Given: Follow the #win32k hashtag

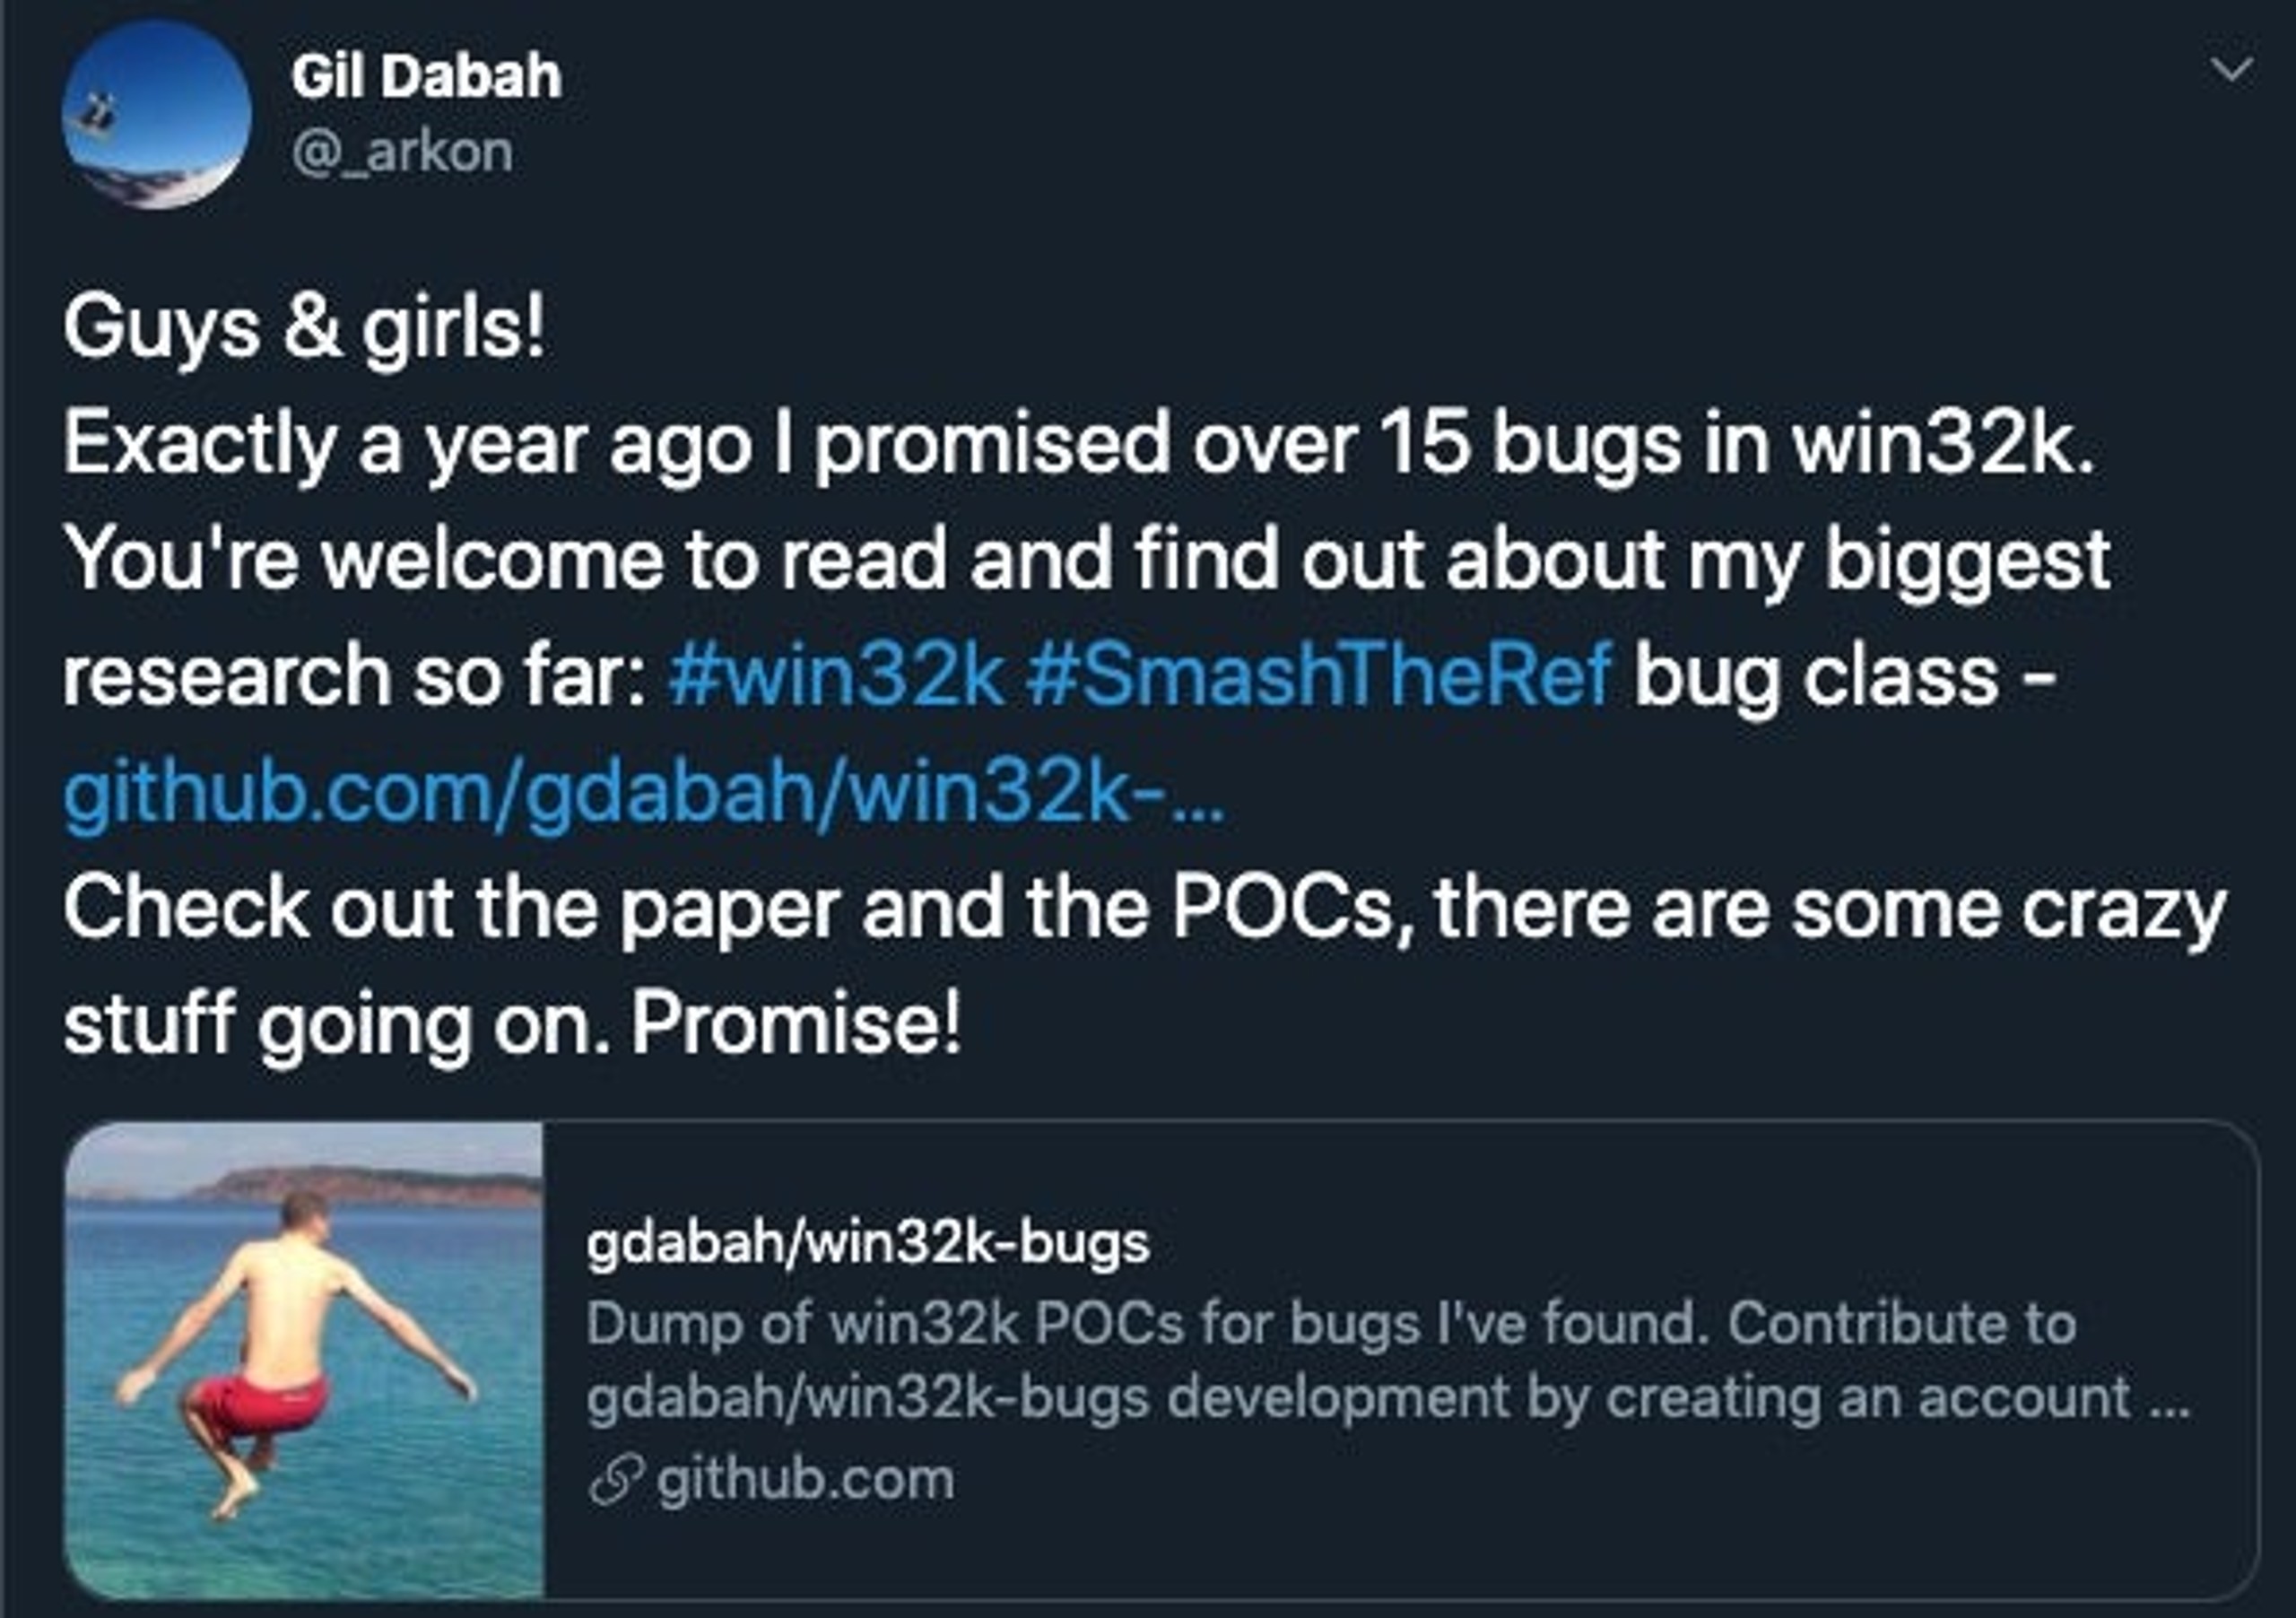Looking at the screenshot, I should (836, 675).
